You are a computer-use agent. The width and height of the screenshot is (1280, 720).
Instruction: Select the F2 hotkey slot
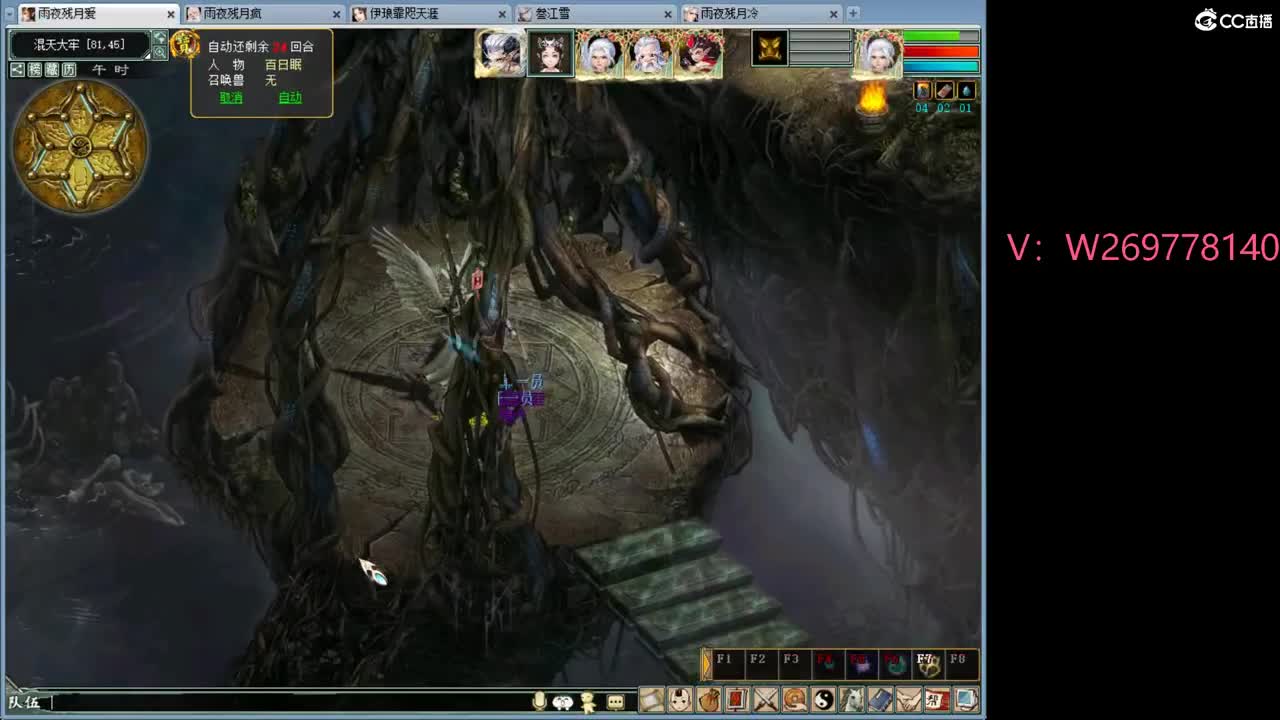pyautogui.click(x=762, y=664)
